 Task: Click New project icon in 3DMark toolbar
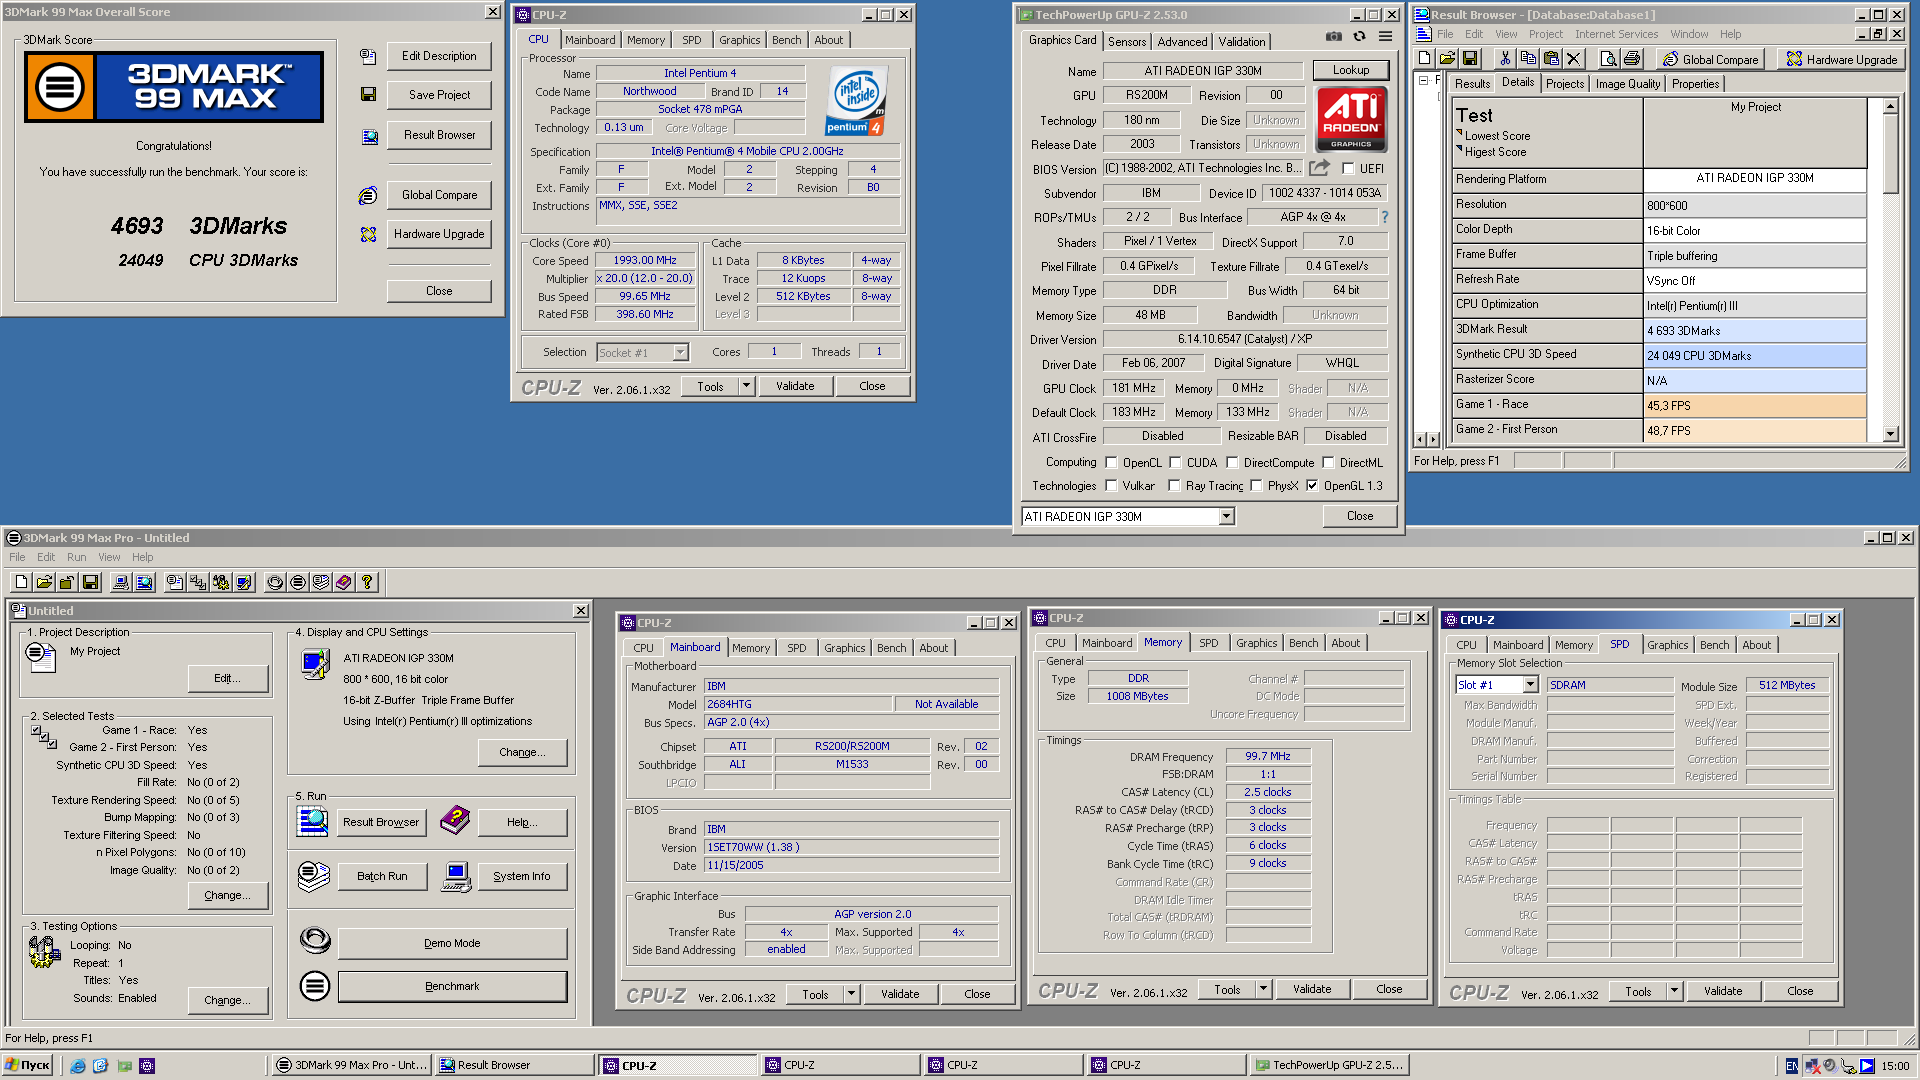(22, 582)
